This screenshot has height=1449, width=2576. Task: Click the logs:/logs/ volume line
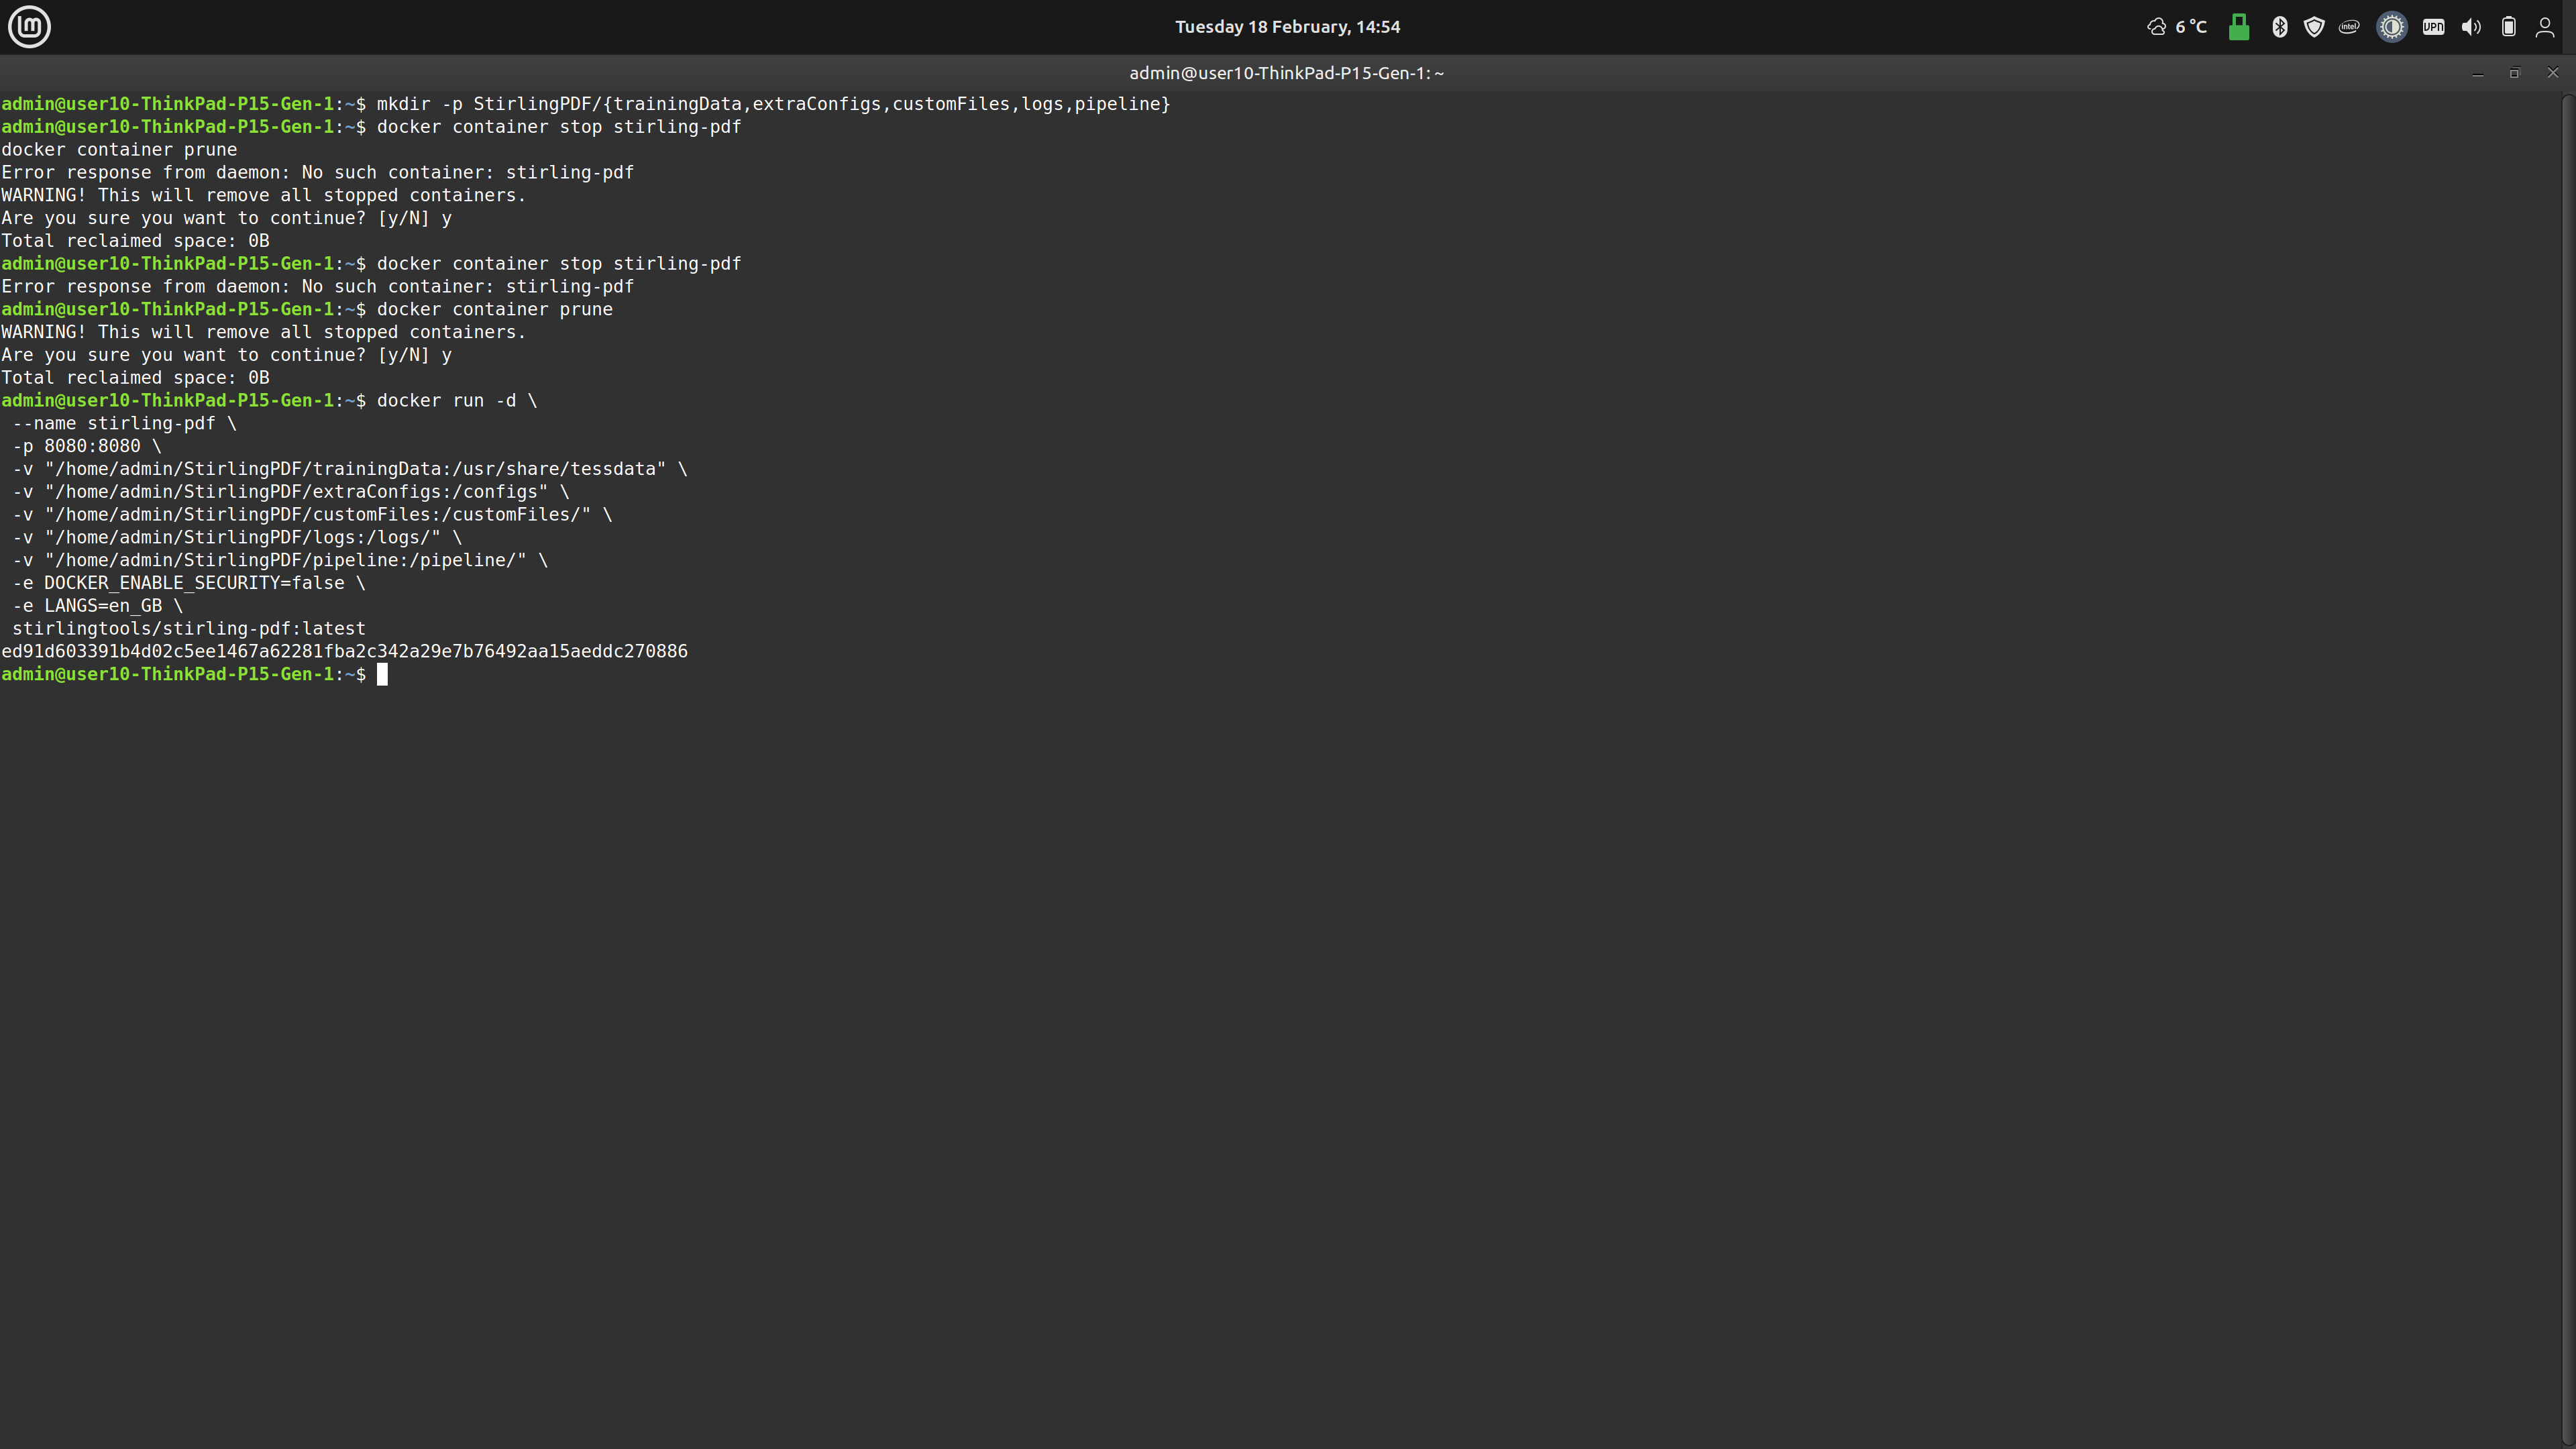point(237,538)
